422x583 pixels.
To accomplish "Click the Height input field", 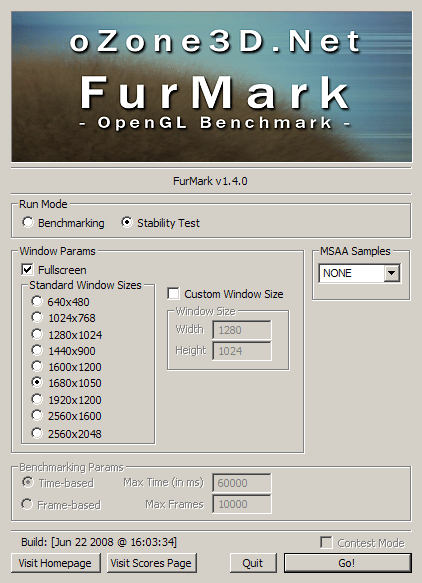I will click(242, 351).
